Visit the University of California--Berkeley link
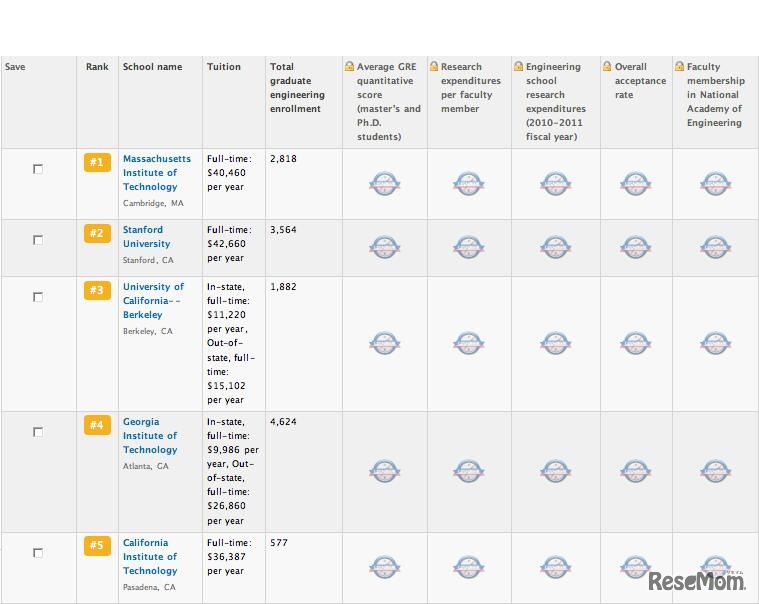 pos(153,301)
